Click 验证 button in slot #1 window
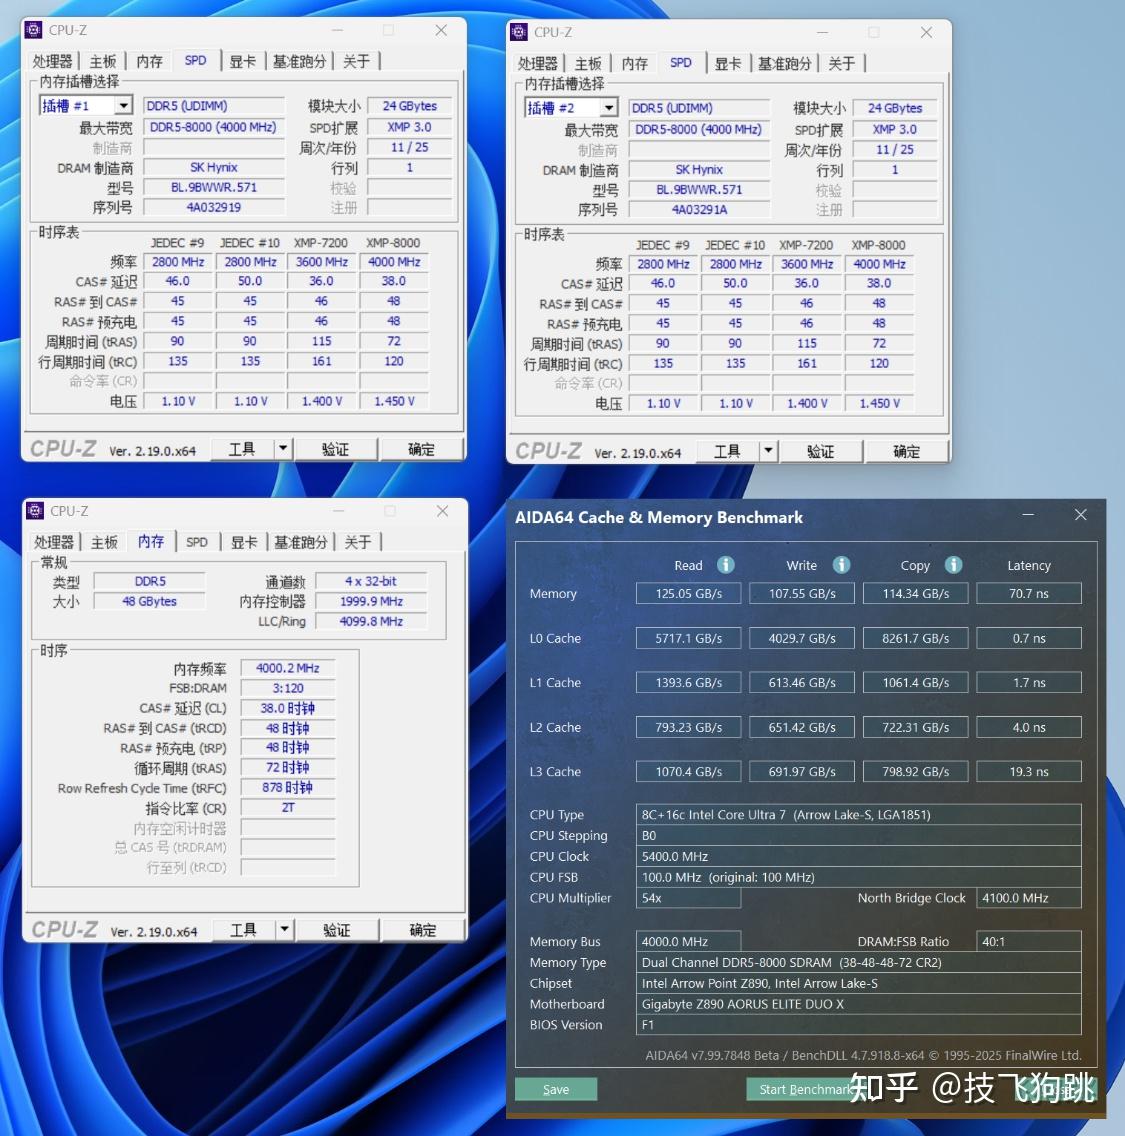 pyautogui.click(x=335, y=449)
